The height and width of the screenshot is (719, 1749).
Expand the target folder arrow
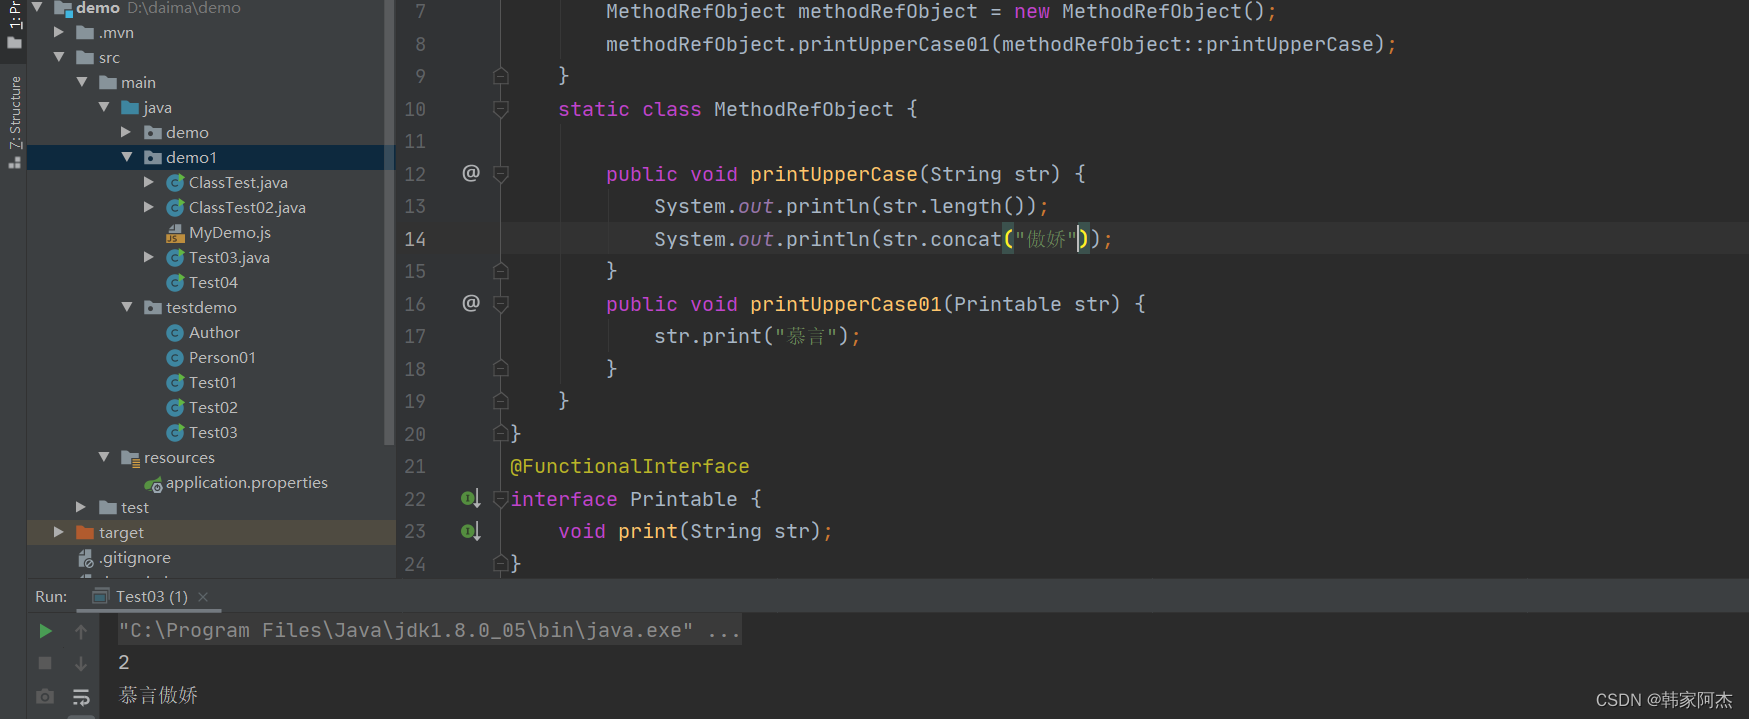(59, 532)
